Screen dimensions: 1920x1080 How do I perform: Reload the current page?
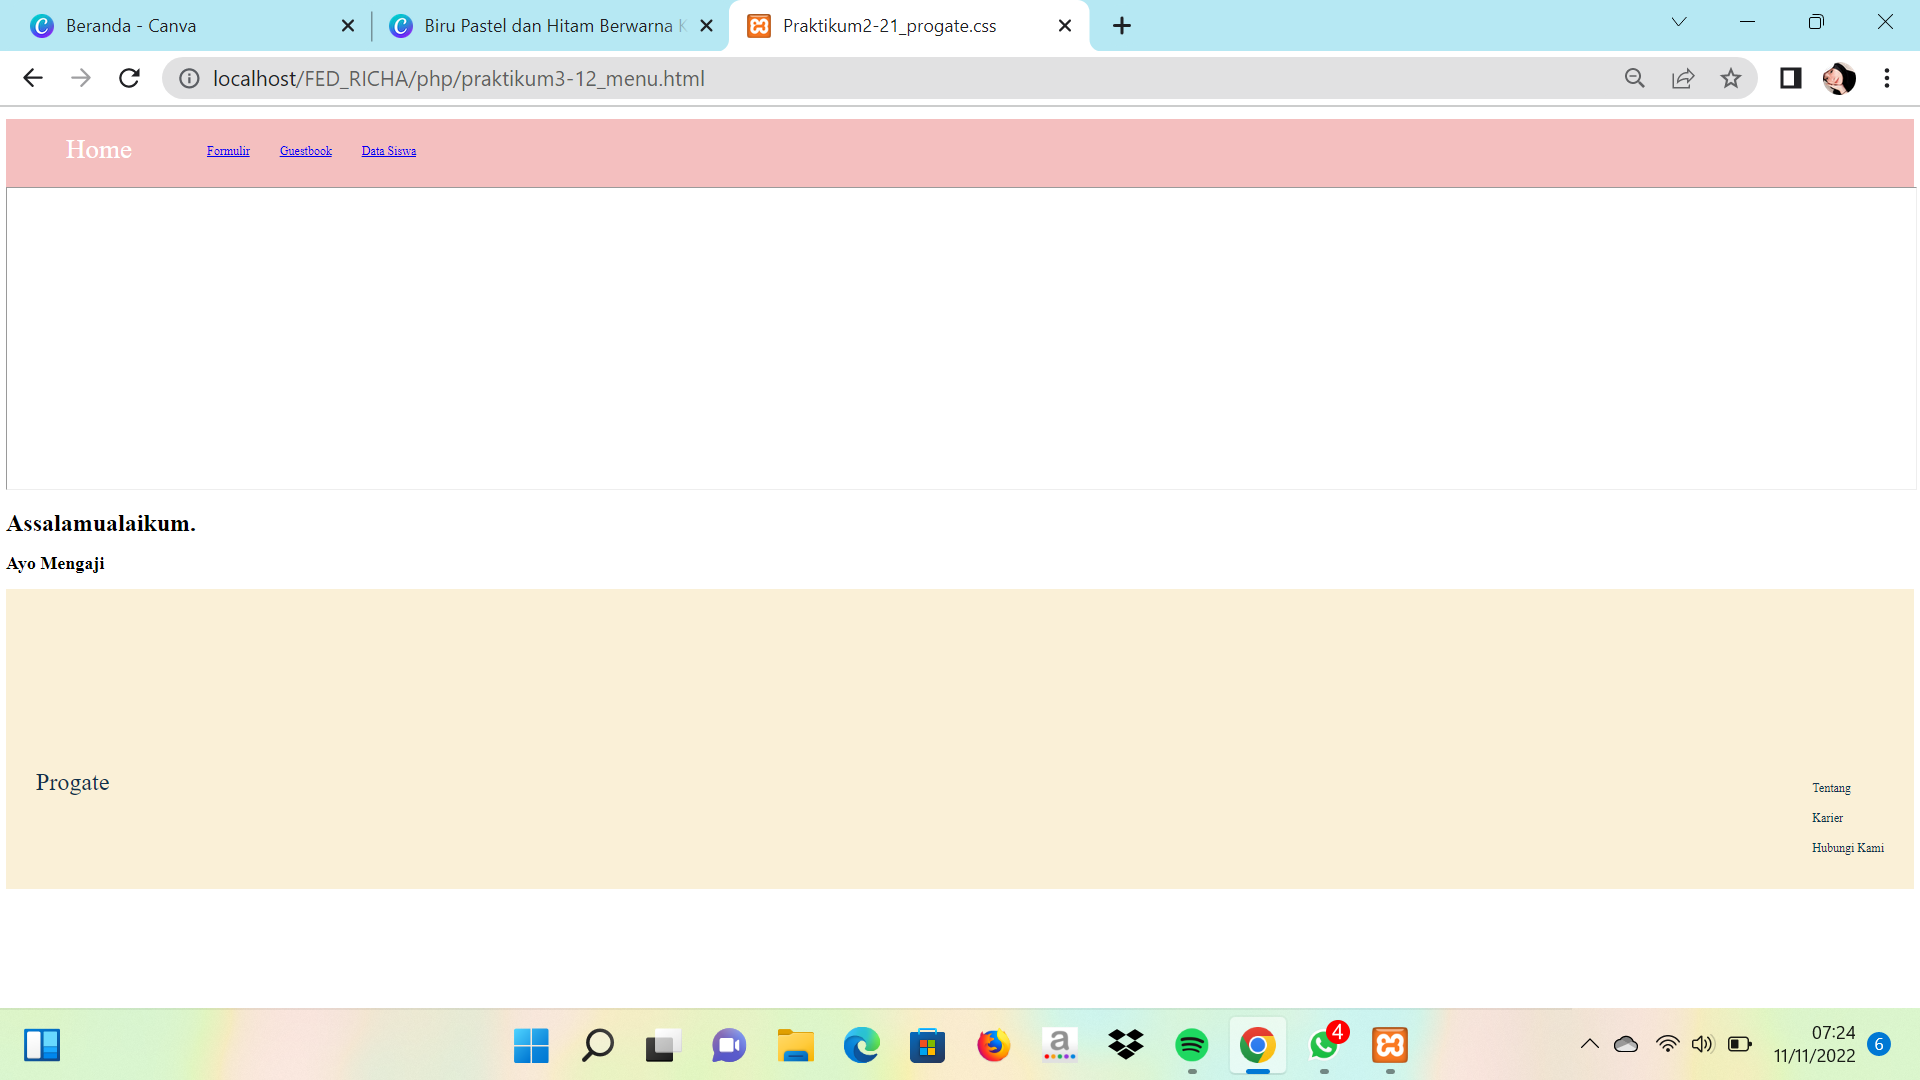tap(129, 78)
